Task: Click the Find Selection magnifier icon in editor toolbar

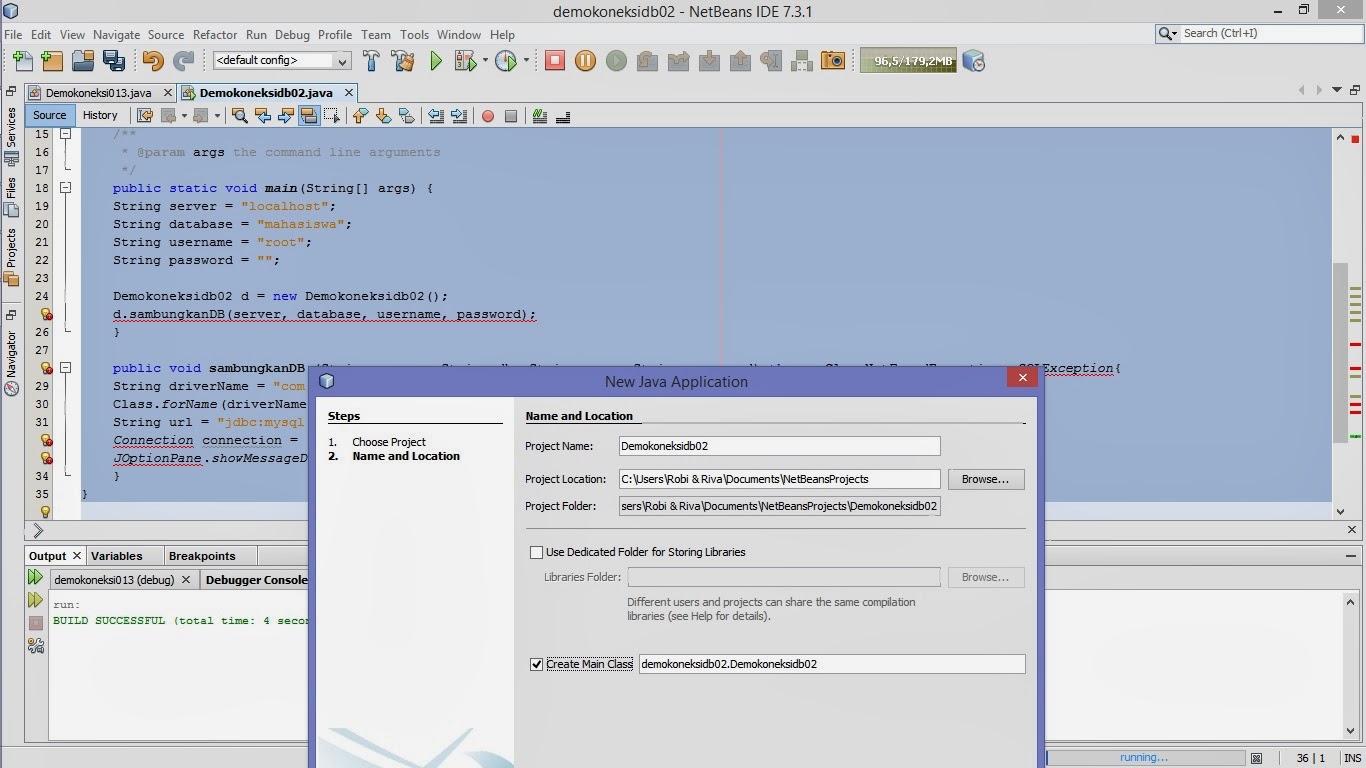Action: [240, 116]
